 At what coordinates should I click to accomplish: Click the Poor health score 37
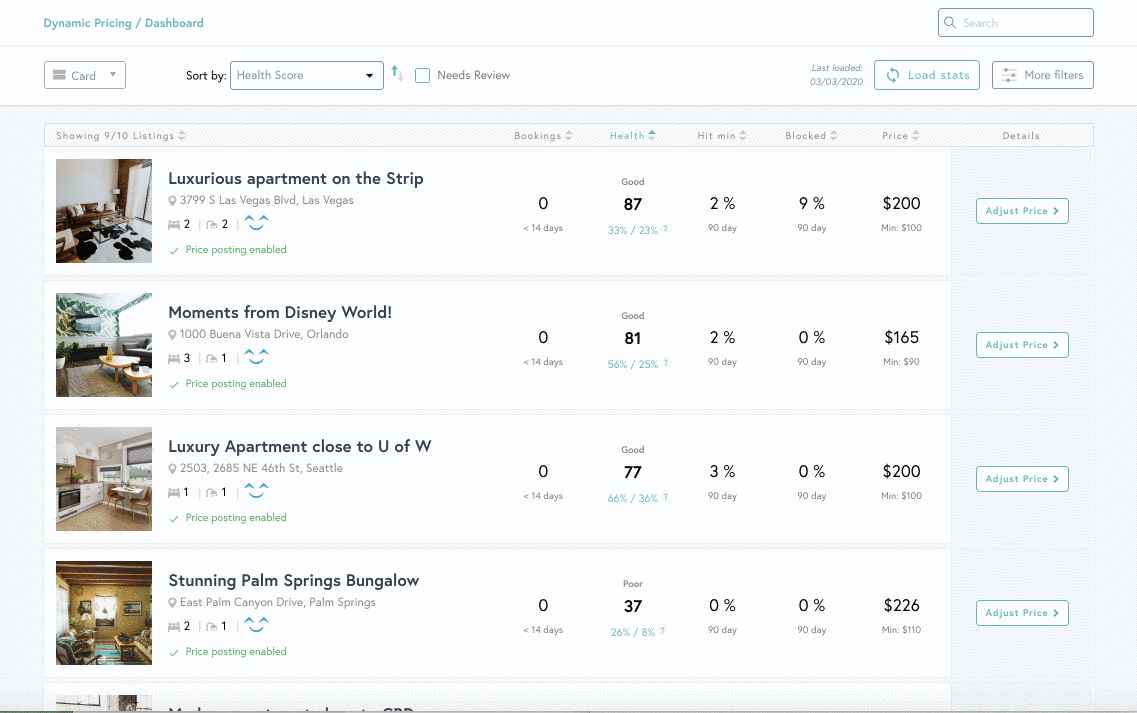coord(632,606)
